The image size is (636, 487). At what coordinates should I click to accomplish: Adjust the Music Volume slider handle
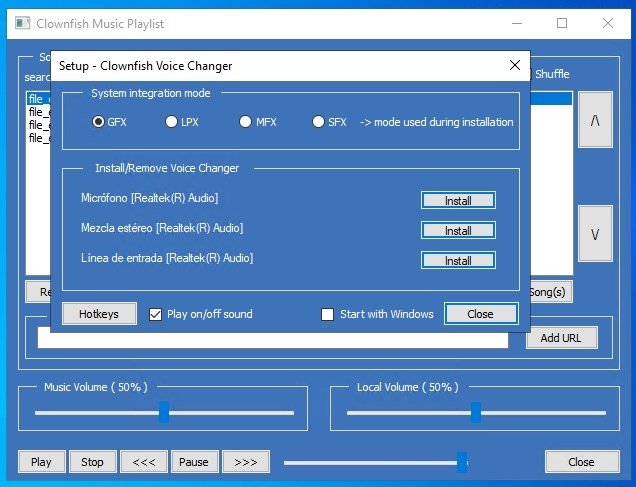pyautogui.click(x=164, y=413)
